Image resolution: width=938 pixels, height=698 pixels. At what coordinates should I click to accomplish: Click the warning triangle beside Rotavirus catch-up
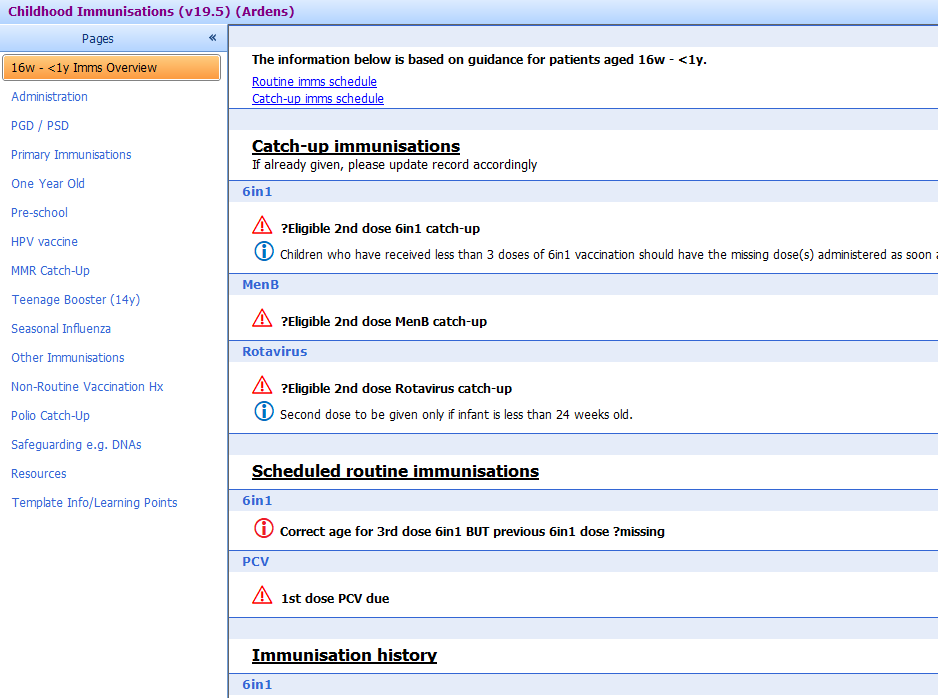tap(262, 385)
